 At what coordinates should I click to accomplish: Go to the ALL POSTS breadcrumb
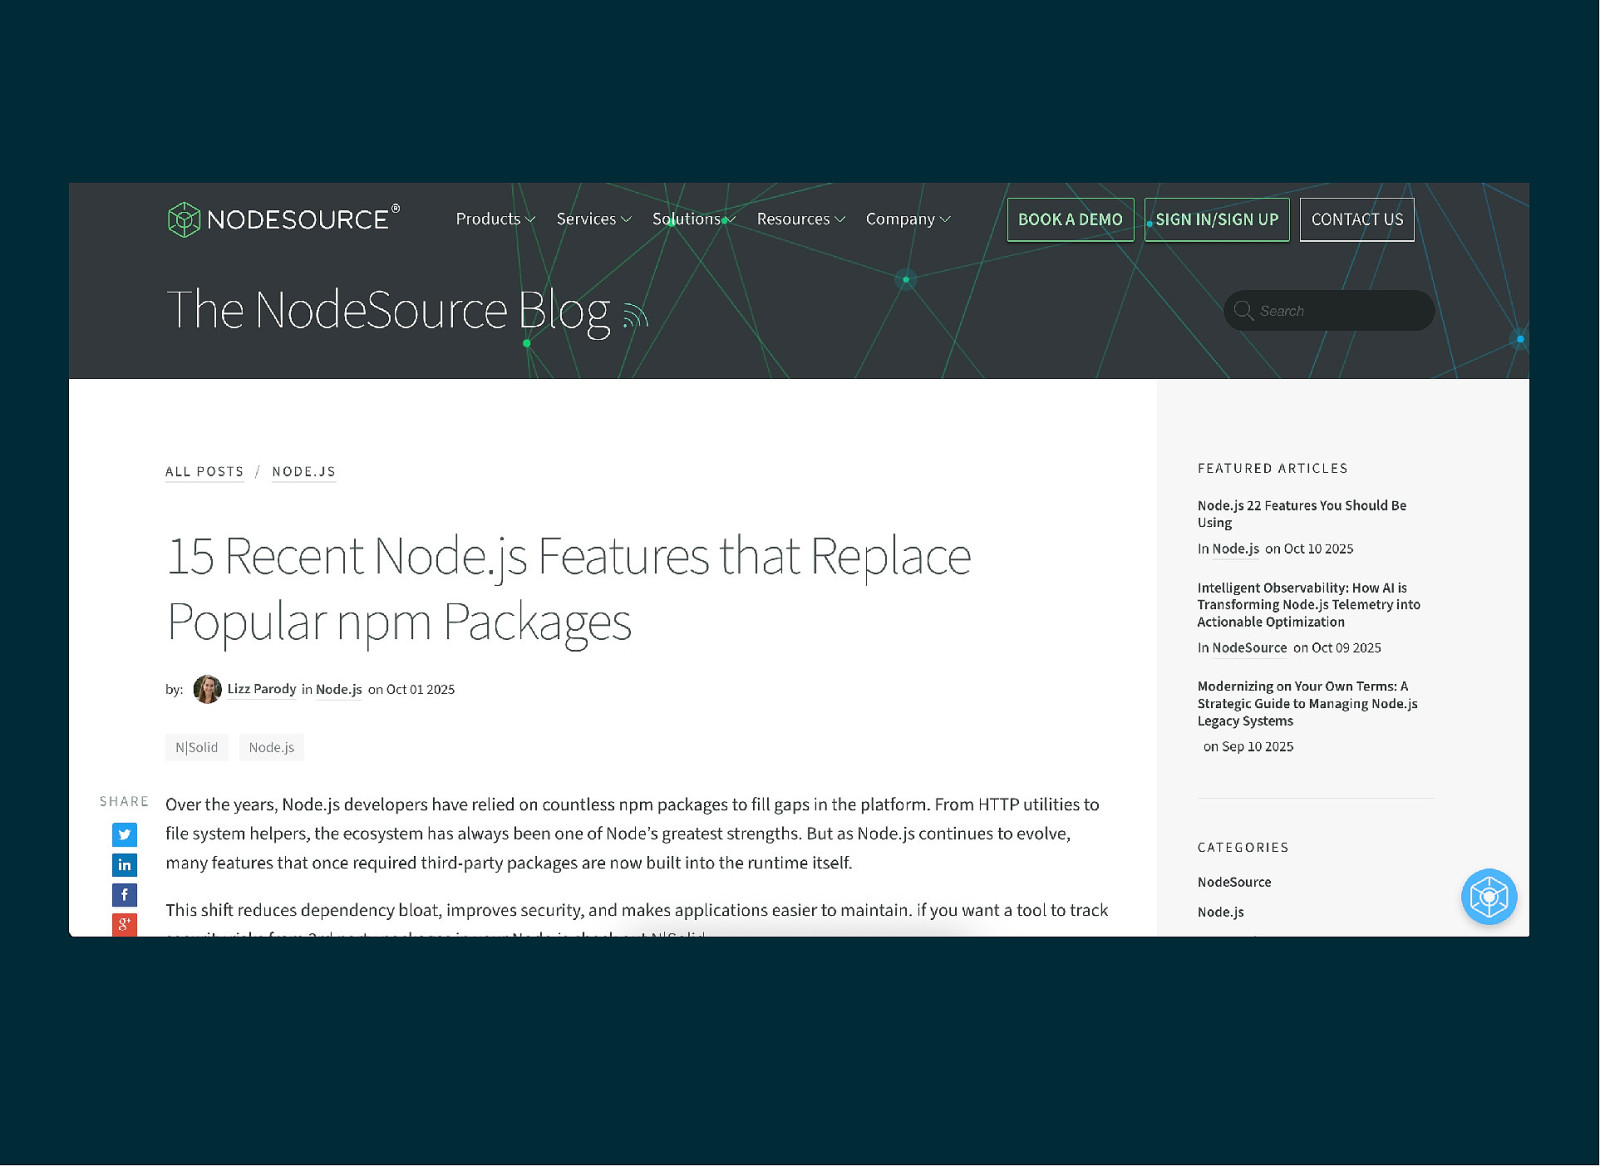[204, 472]
